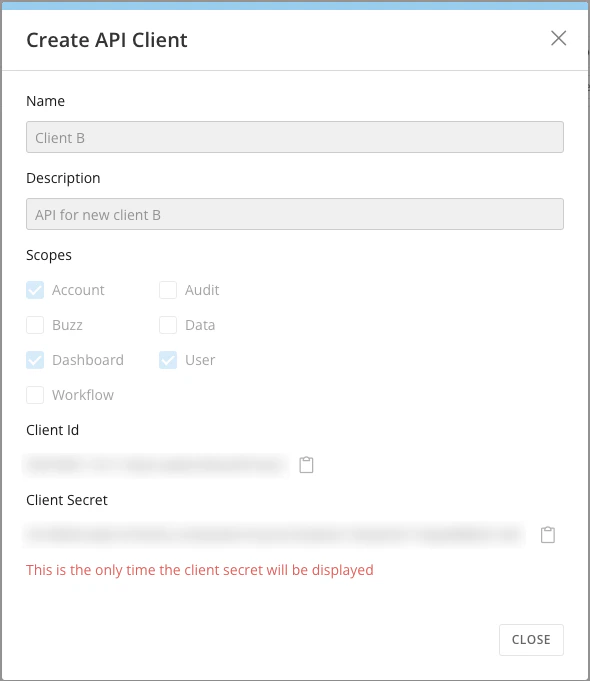The height and width of the screenshot is (681, 590).
Task: Copy the Client Secret to clipboard
Action: [x=548, y=535]
